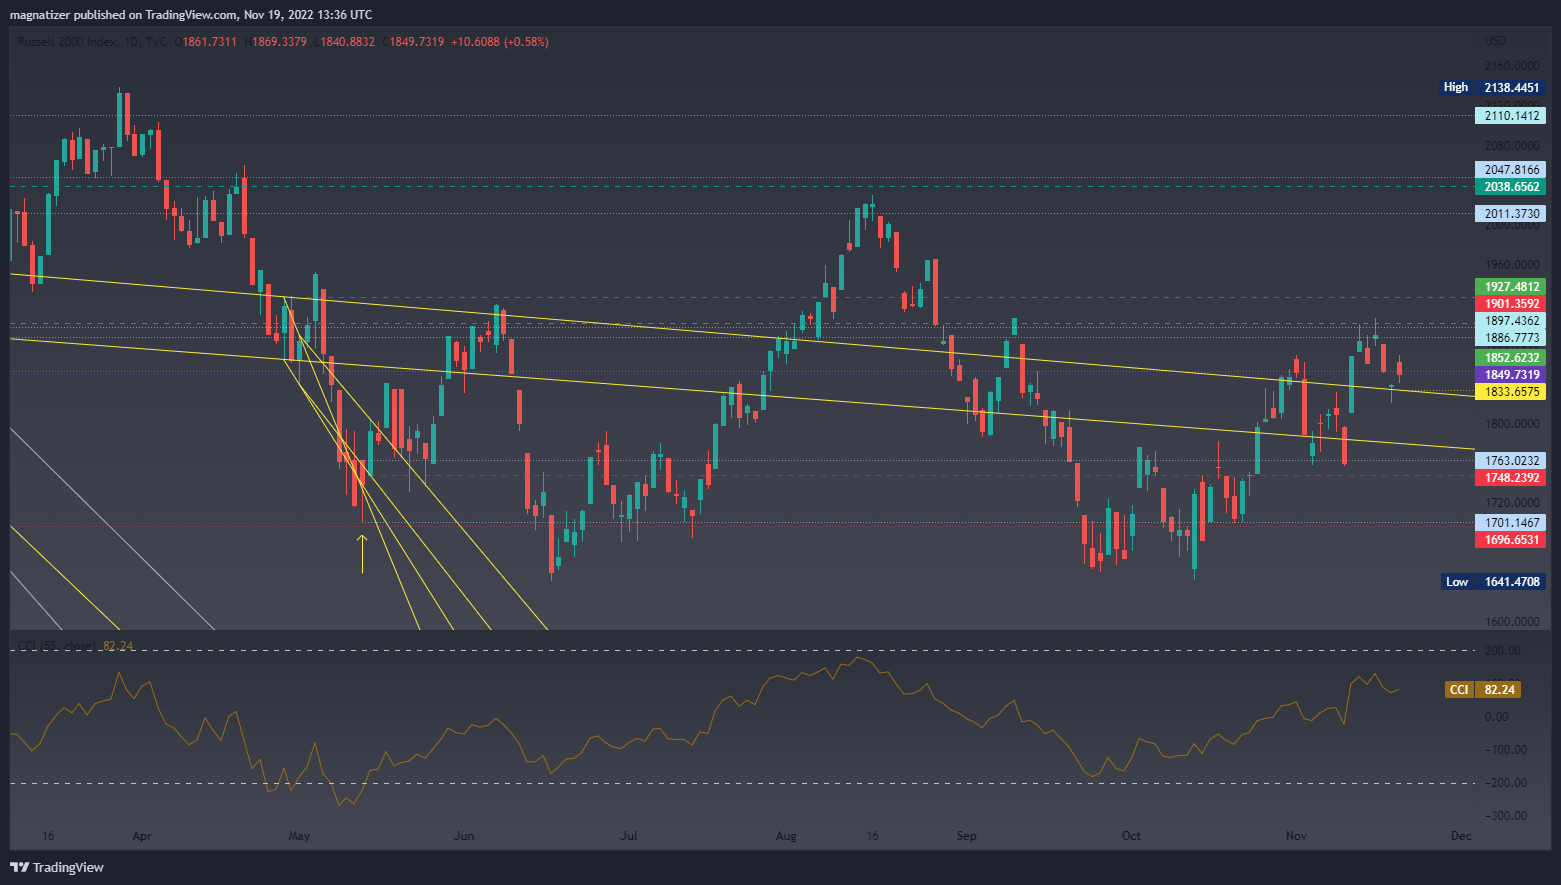This screenshot has width=1561, height=885.
Task: Click the light blue 2110.1412 level label
Action: (1510, 116)
